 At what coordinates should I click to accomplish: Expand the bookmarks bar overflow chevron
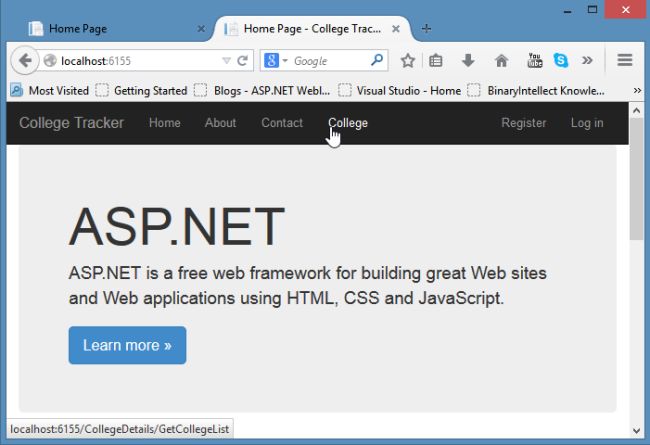[637, 90]
